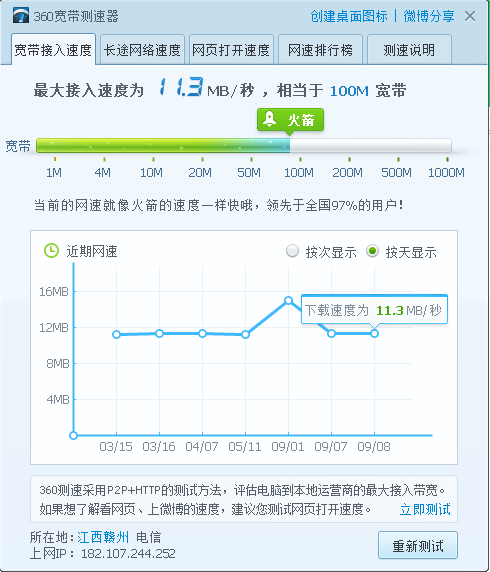The height and width of the screenshot is (572, 490).
Task: Open 测速说明 tab
Action: click(x=409, y=50)
